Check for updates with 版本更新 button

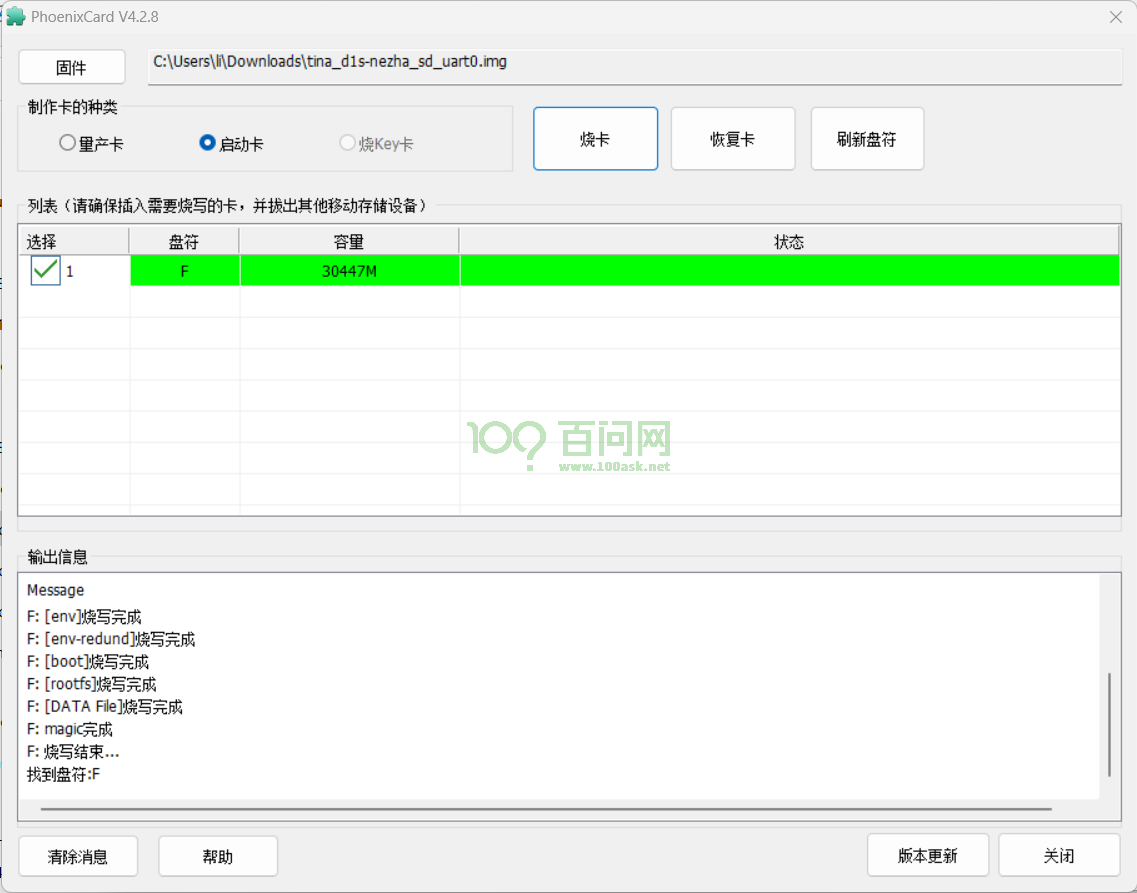pyautogui.click(x=927, y=855)
